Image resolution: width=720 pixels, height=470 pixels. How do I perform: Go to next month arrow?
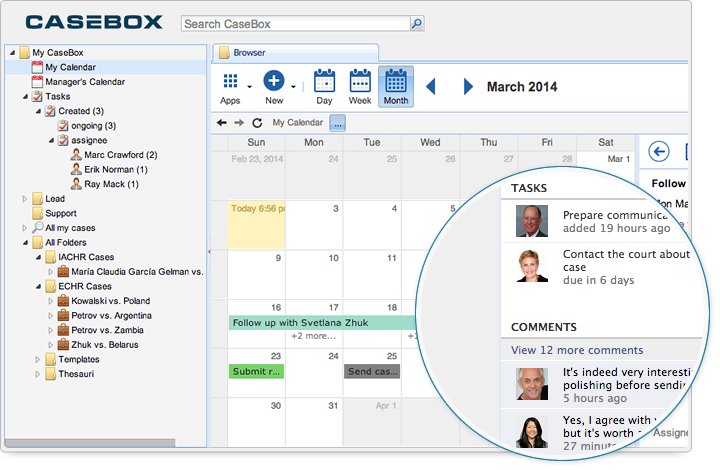tap(468, 86)
